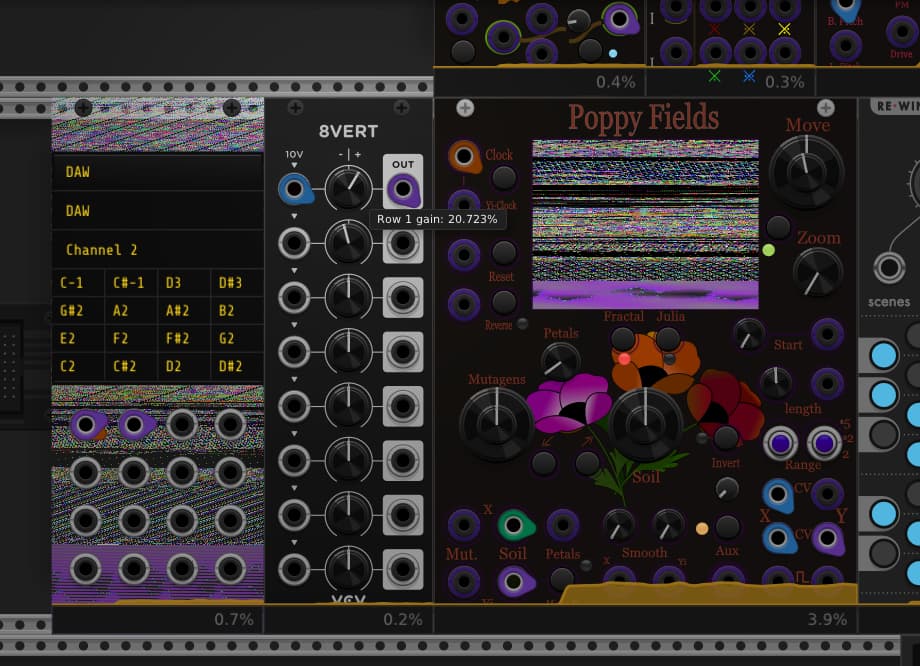The width and height of the screenshot is (920, 666).
Task: Click the Move knob on Poppy Fields
Action: coord(808,172)
